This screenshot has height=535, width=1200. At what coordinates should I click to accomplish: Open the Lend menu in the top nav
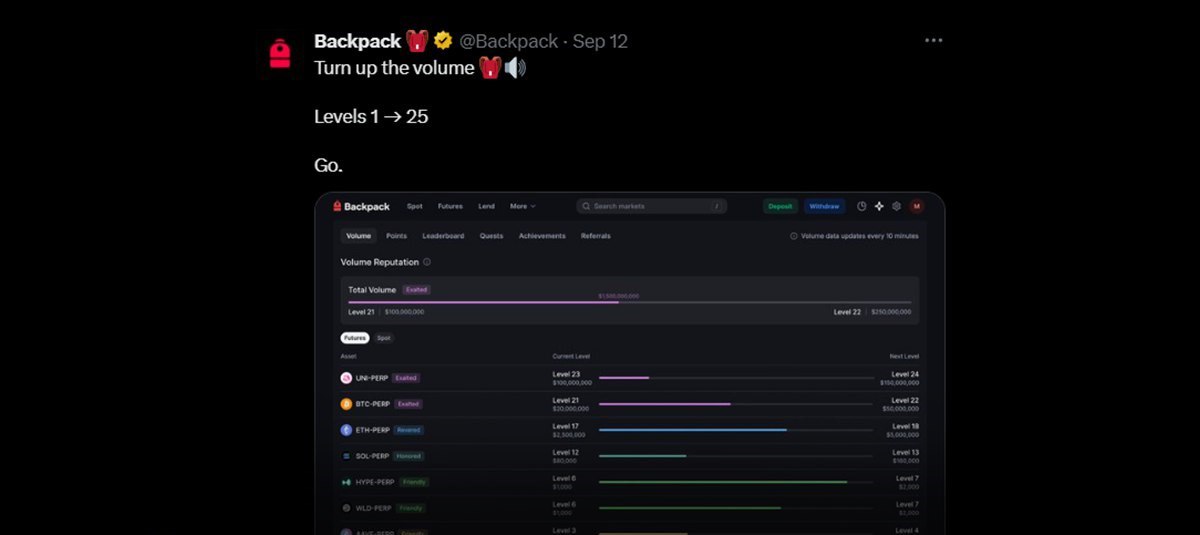click(486, 206)
